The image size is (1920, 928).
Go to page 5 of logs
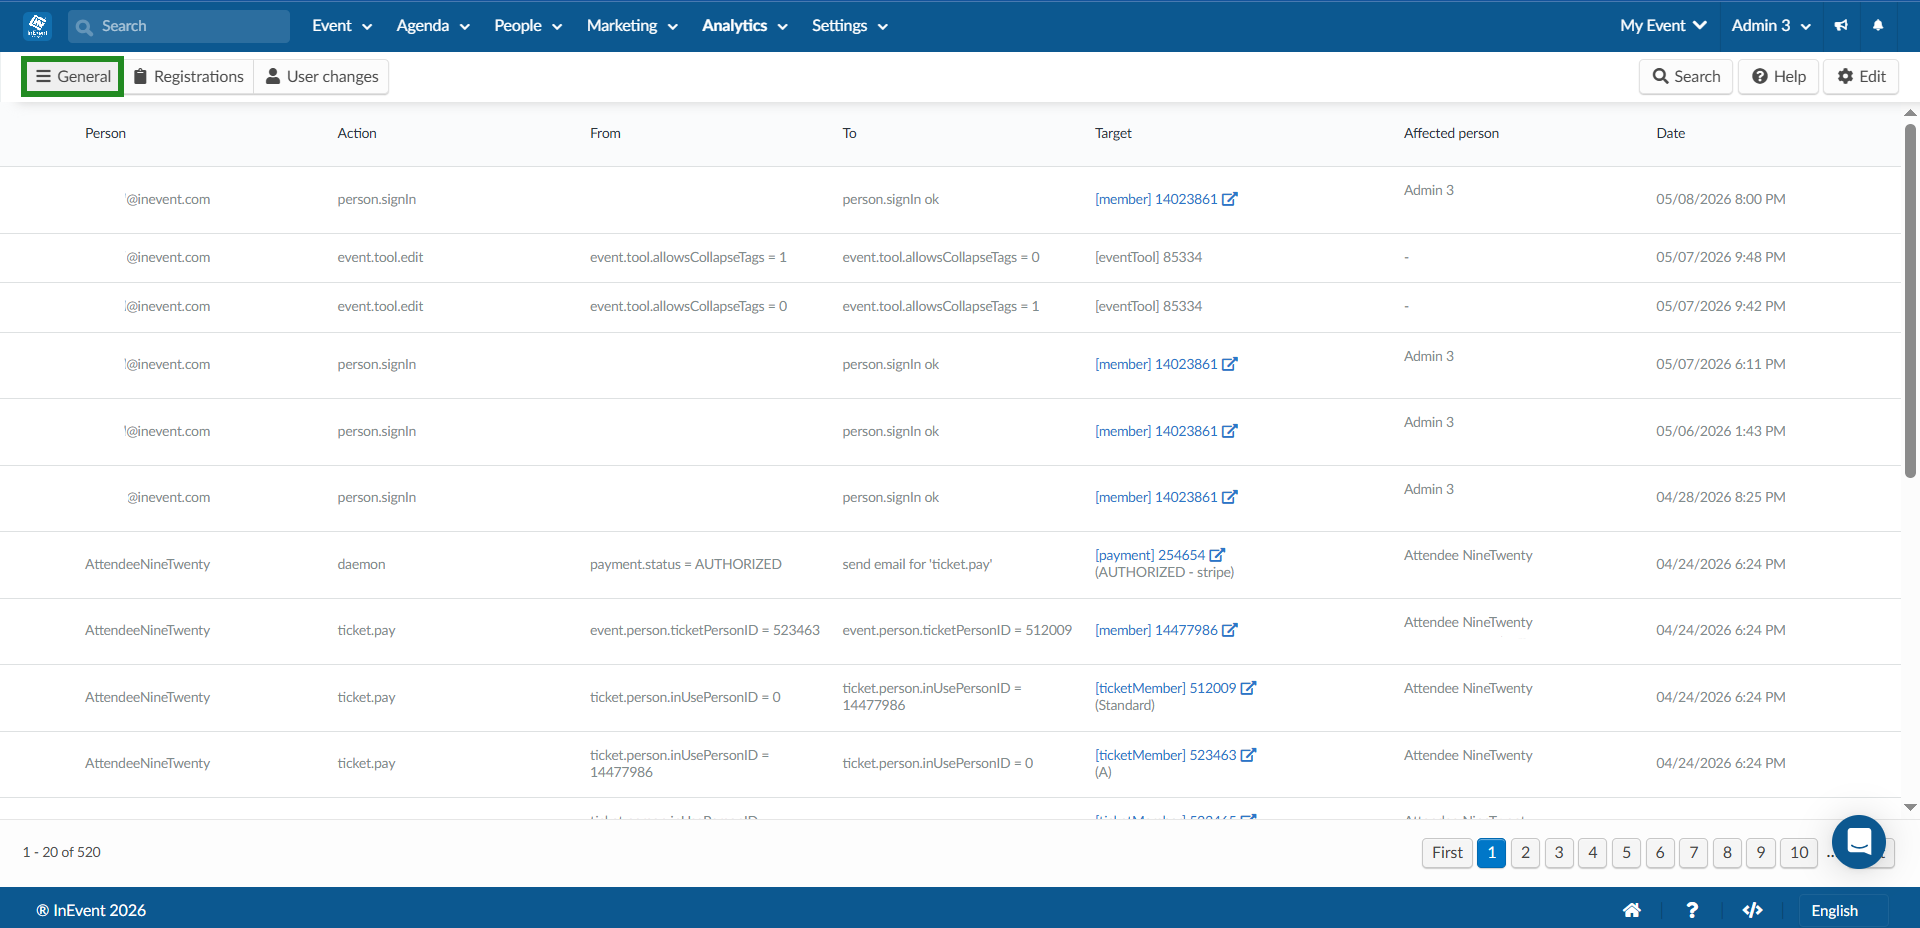pyautogui.click(x=1626, y=852)
